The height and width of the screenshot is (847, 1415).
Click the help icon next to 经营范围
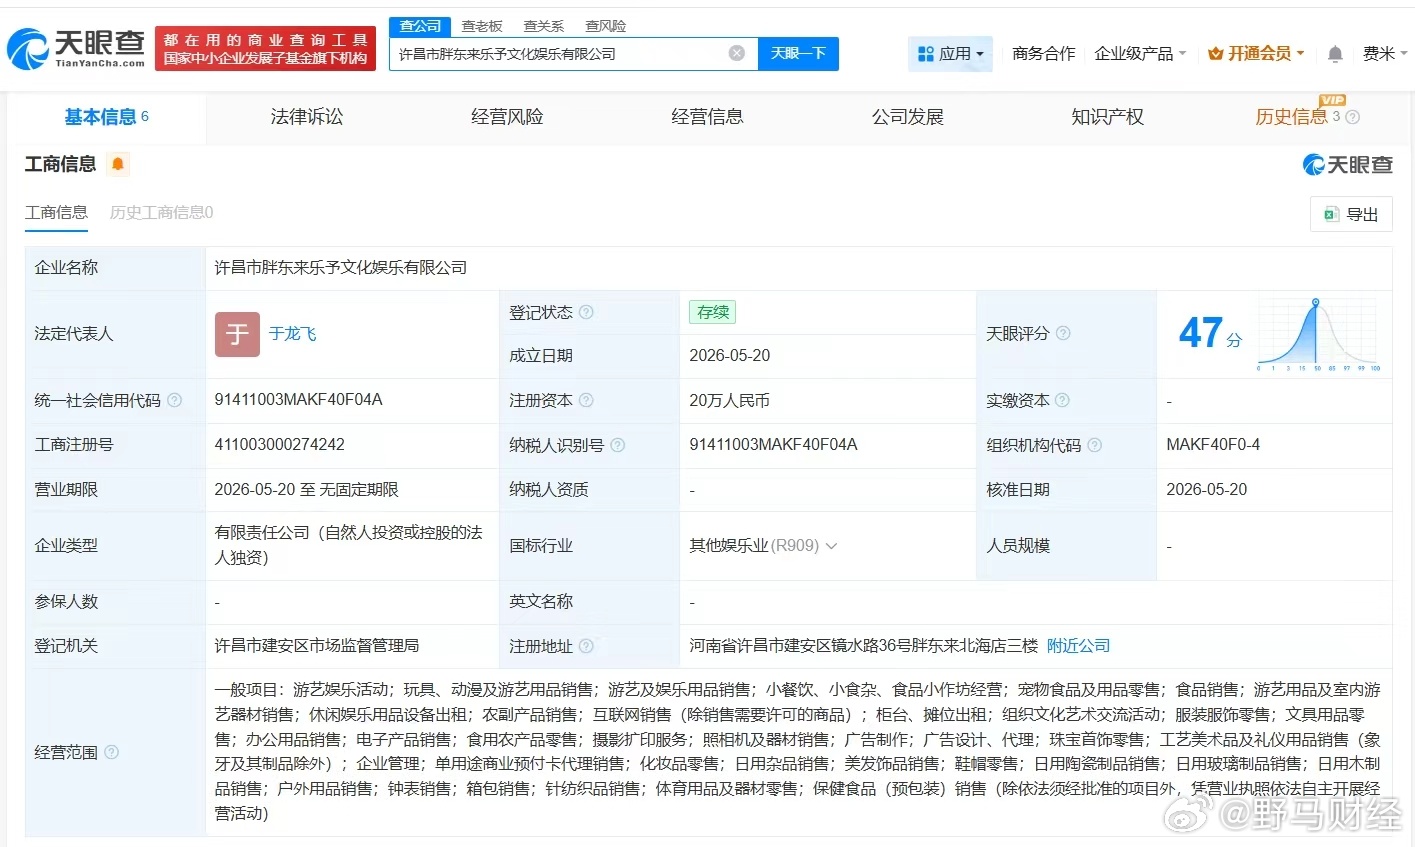111,752
